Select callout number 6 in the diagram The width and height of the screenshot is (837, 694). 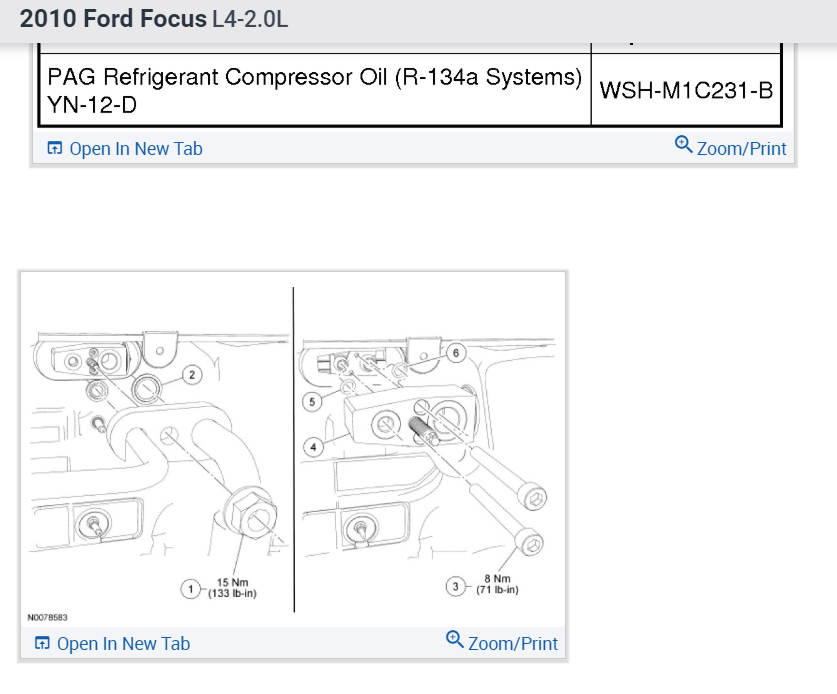[x=455, y=353]
